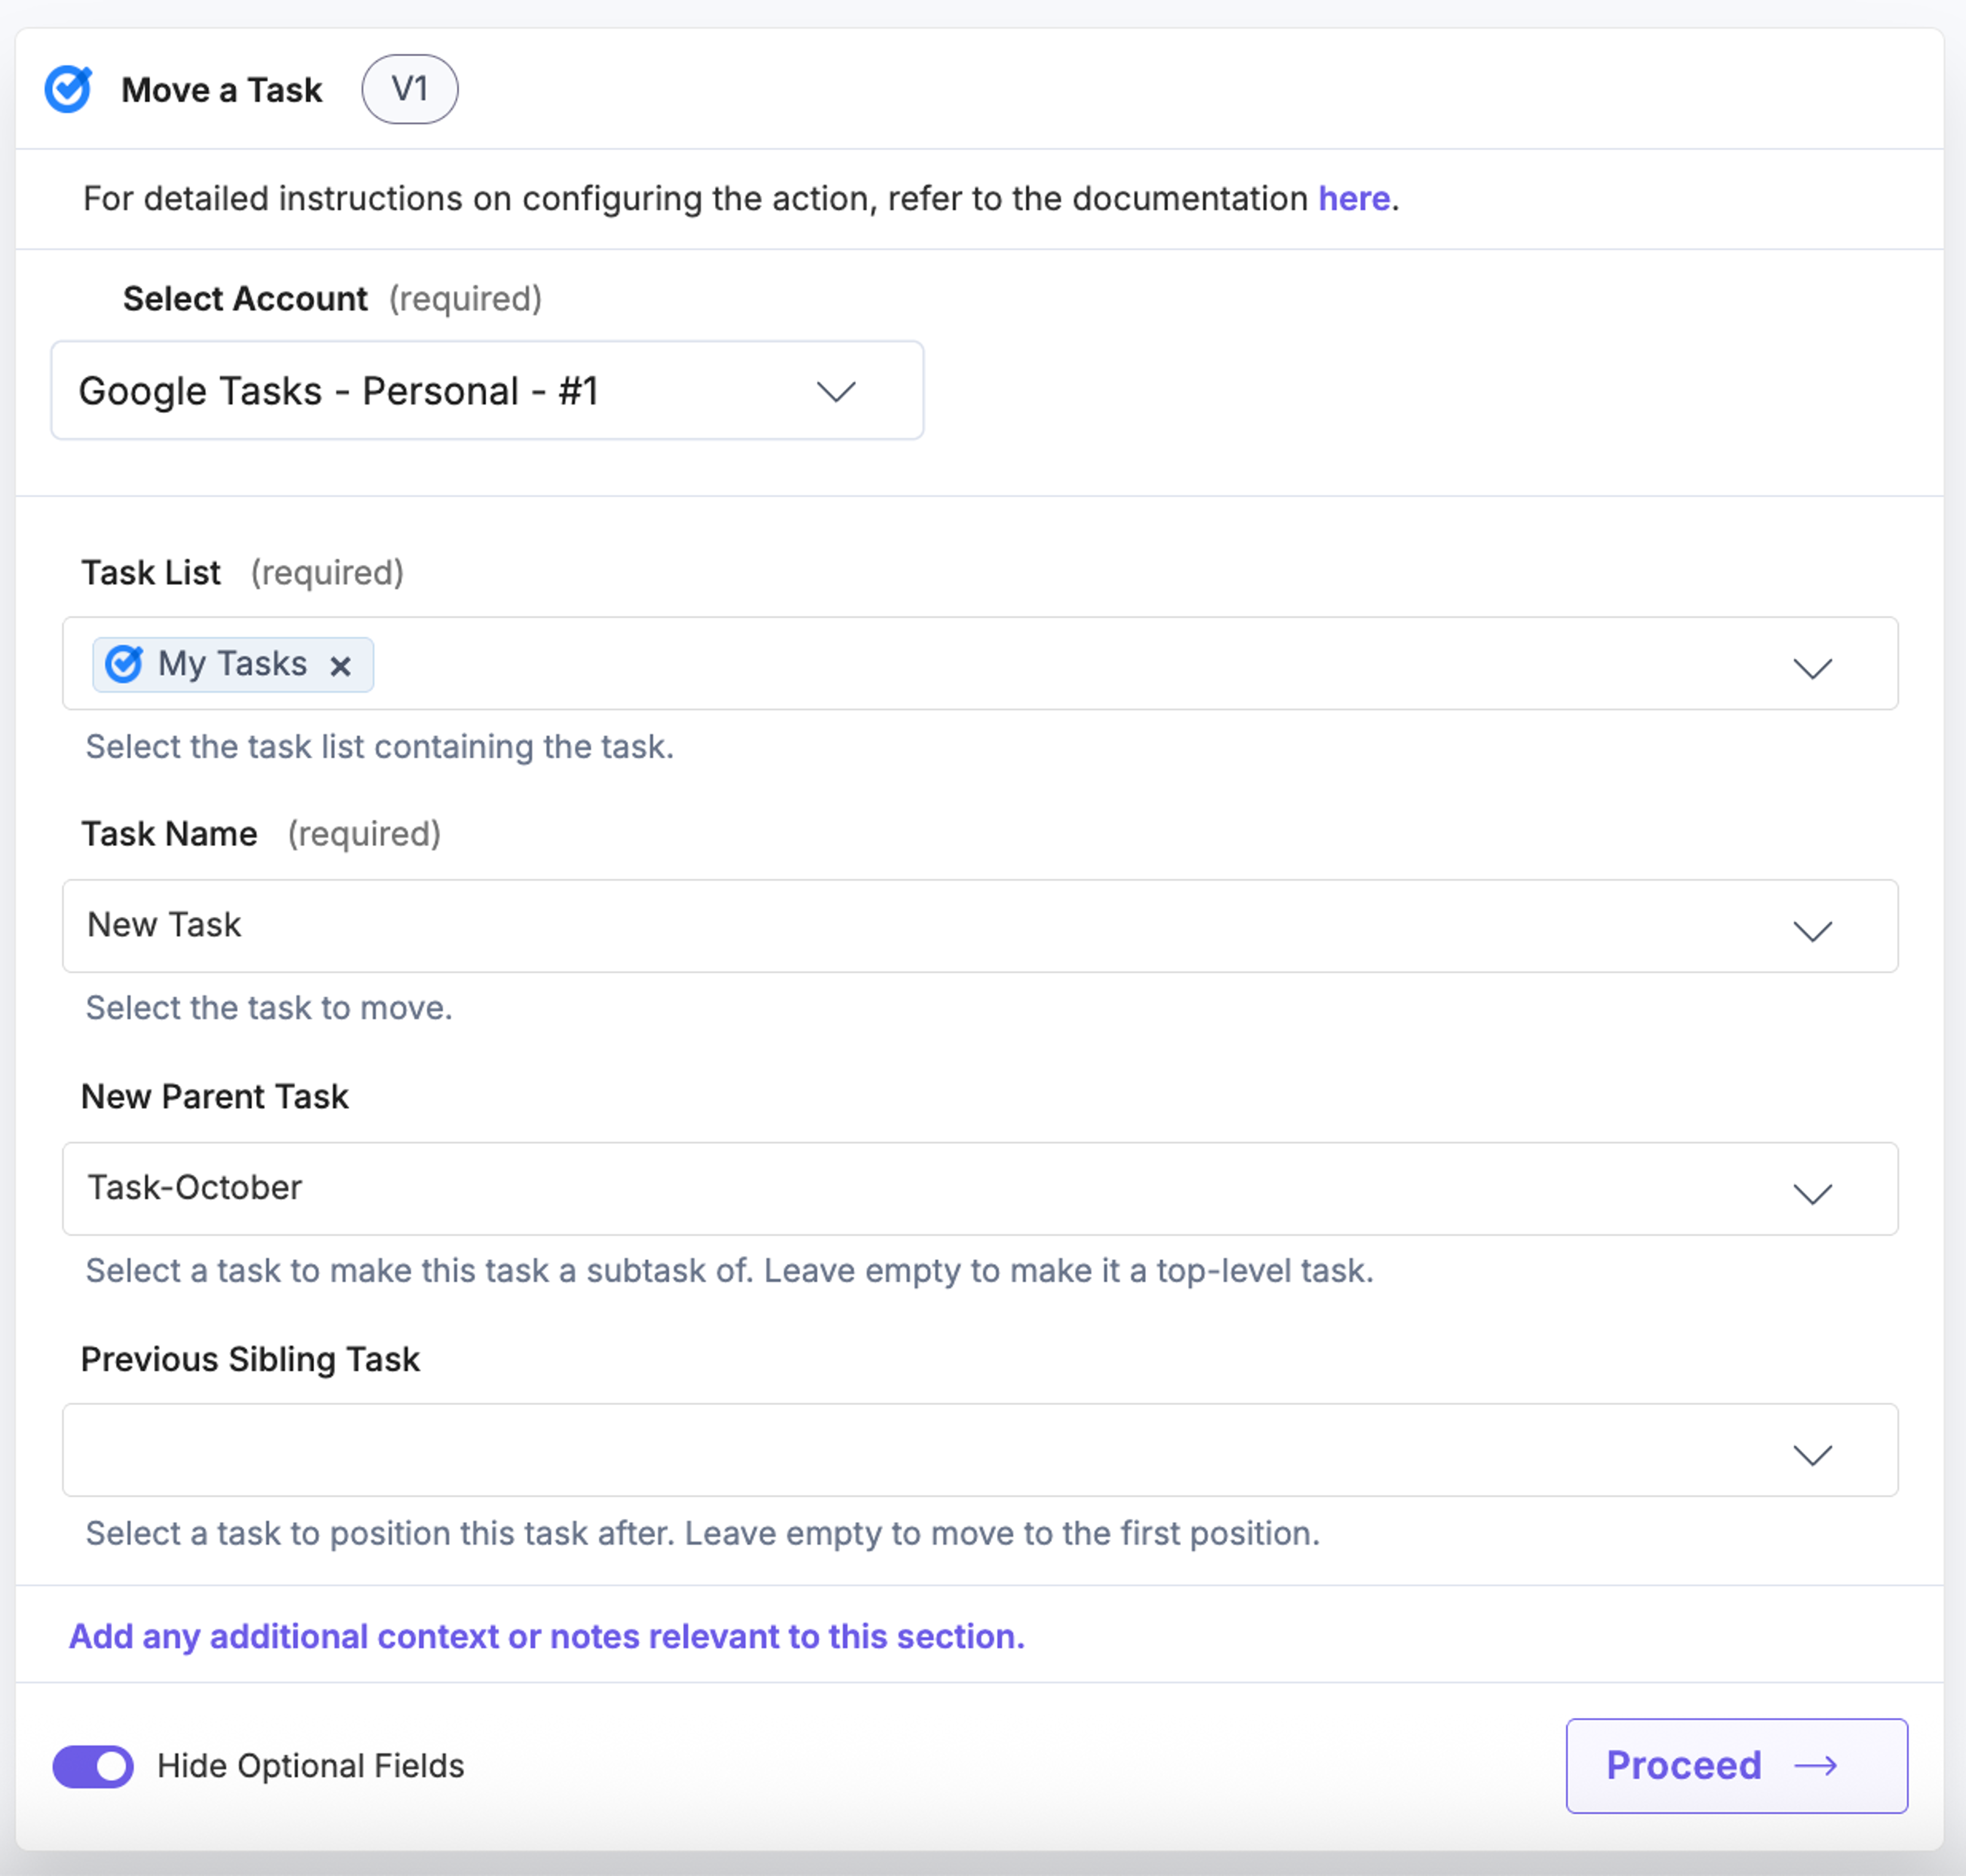Expand the New Parent Task dropdown chevron
1966x1876 pixels.
(1812, 1194)
